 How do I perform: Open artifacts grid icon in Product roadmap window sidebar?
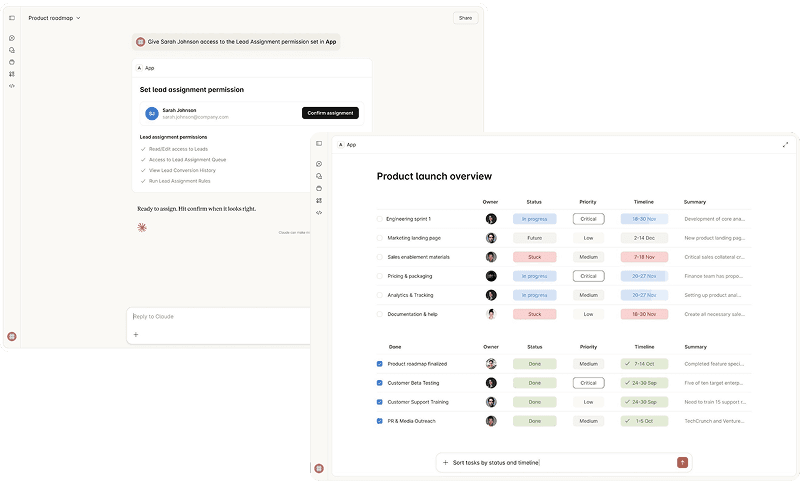coord(12,74)
